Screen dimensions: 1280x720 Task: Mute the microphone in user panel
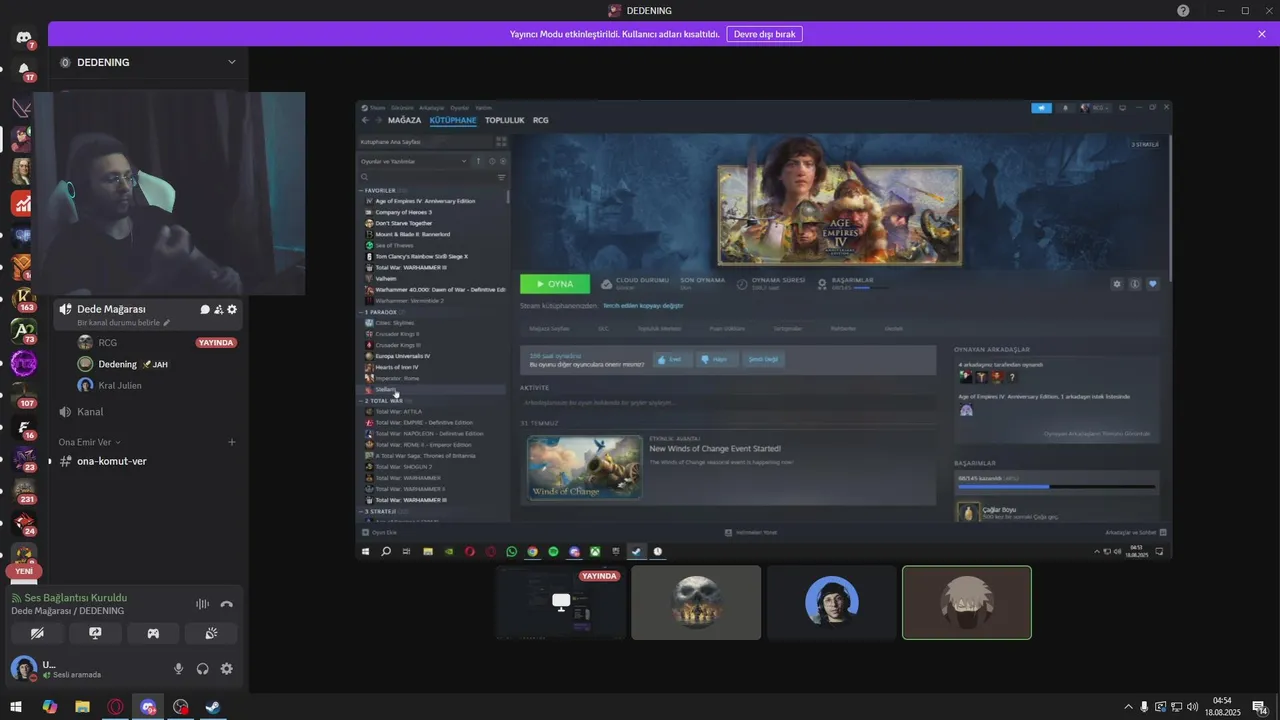coord(179,669)
